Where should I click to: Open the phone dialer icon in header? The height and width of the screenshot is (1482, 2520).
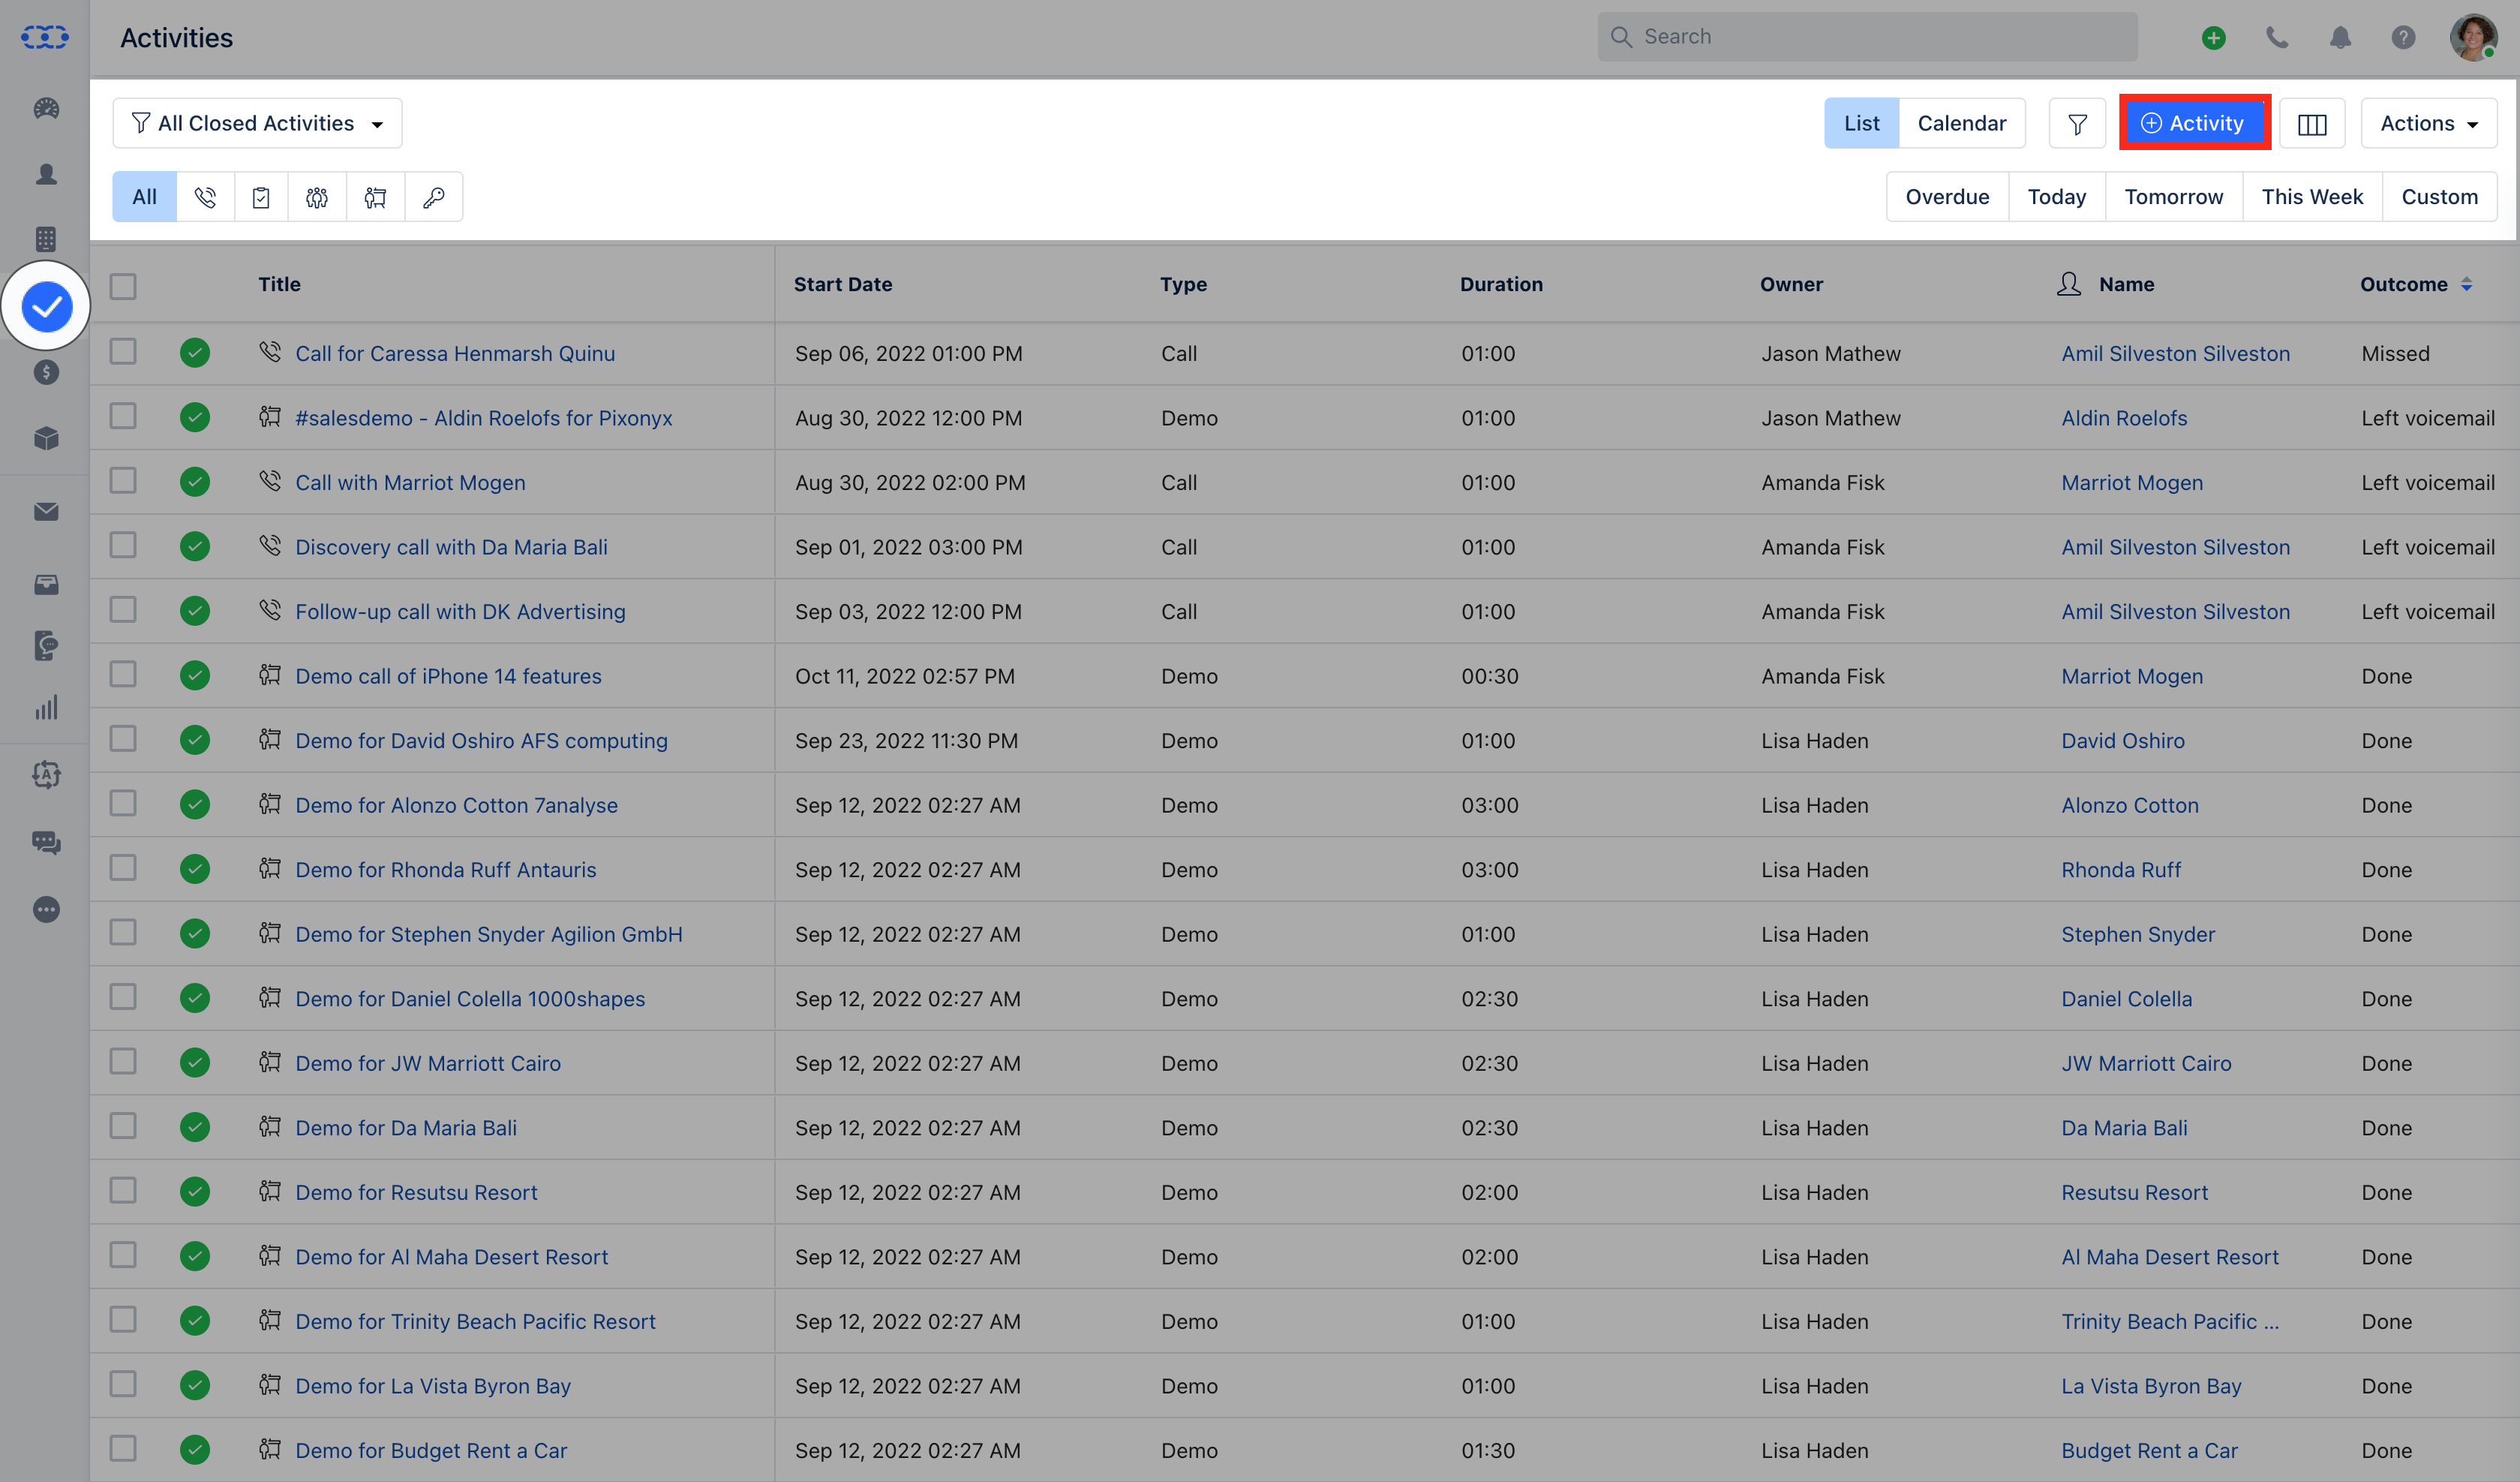click(2277, 38)
